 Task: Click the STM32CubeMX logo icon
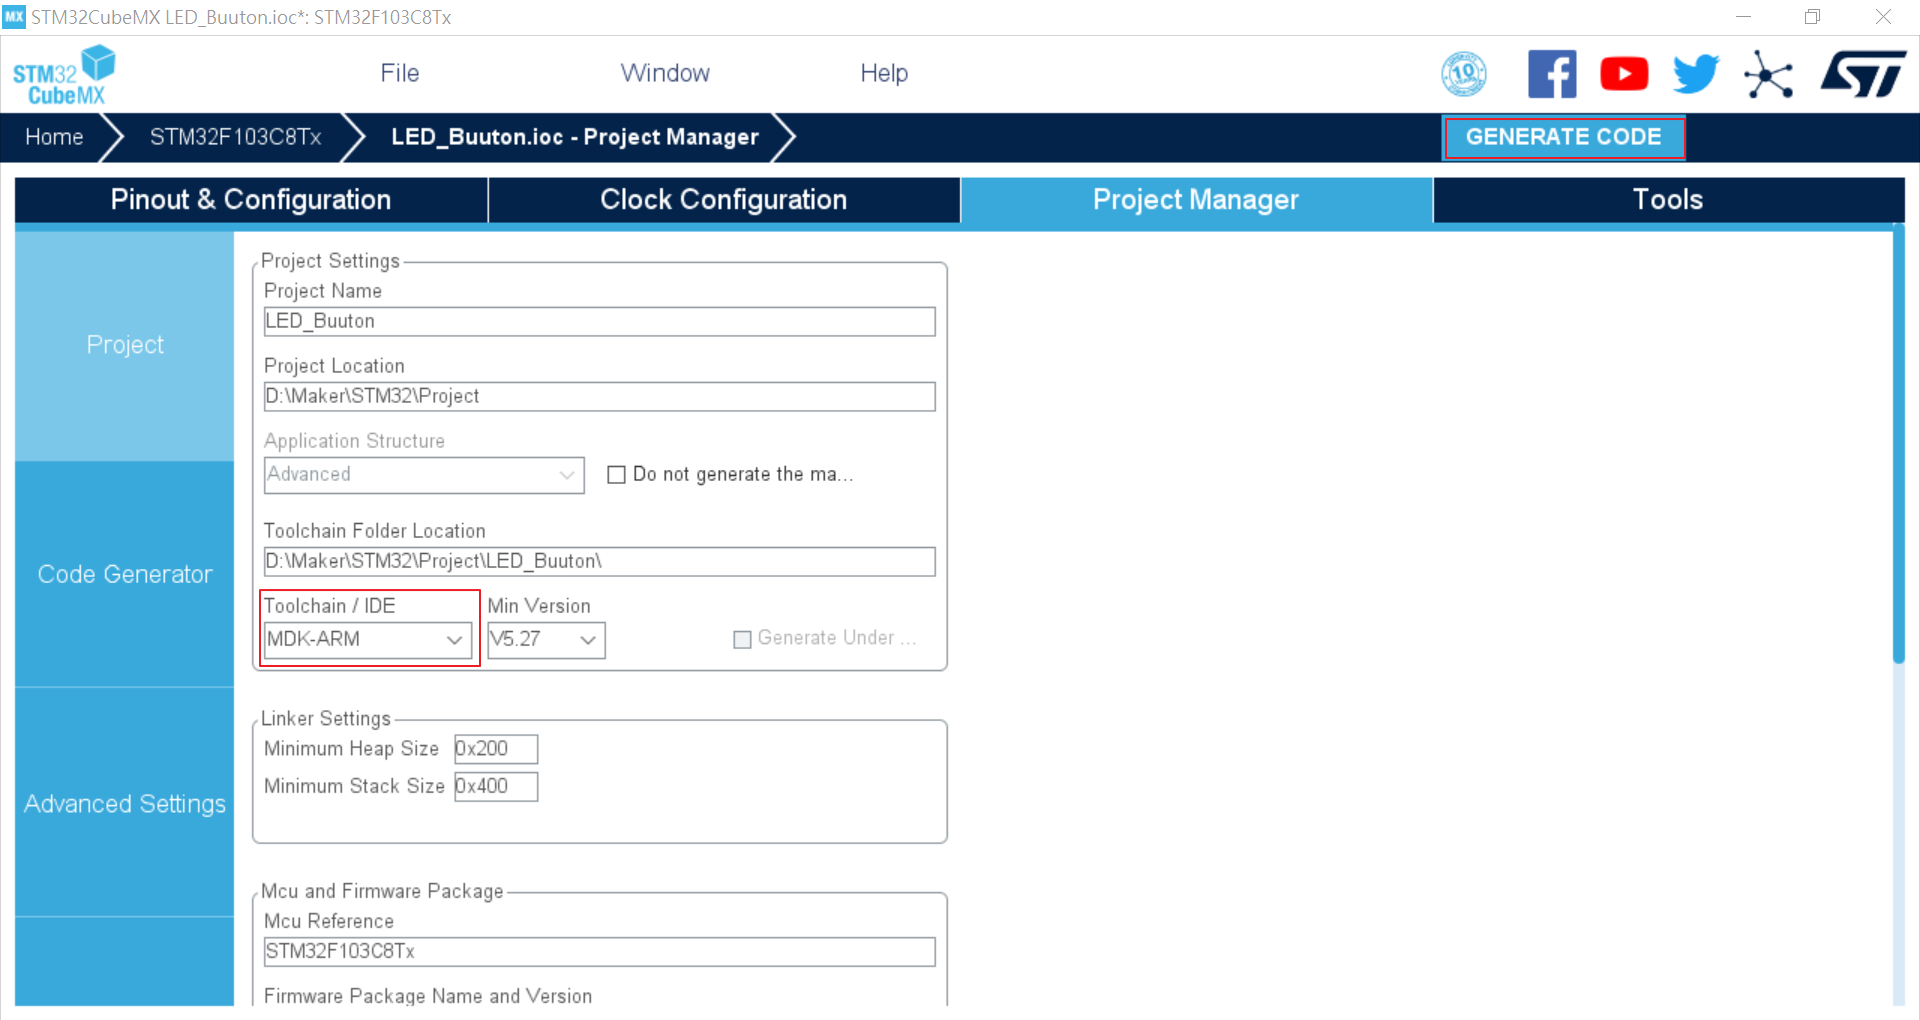pos(64,75)
